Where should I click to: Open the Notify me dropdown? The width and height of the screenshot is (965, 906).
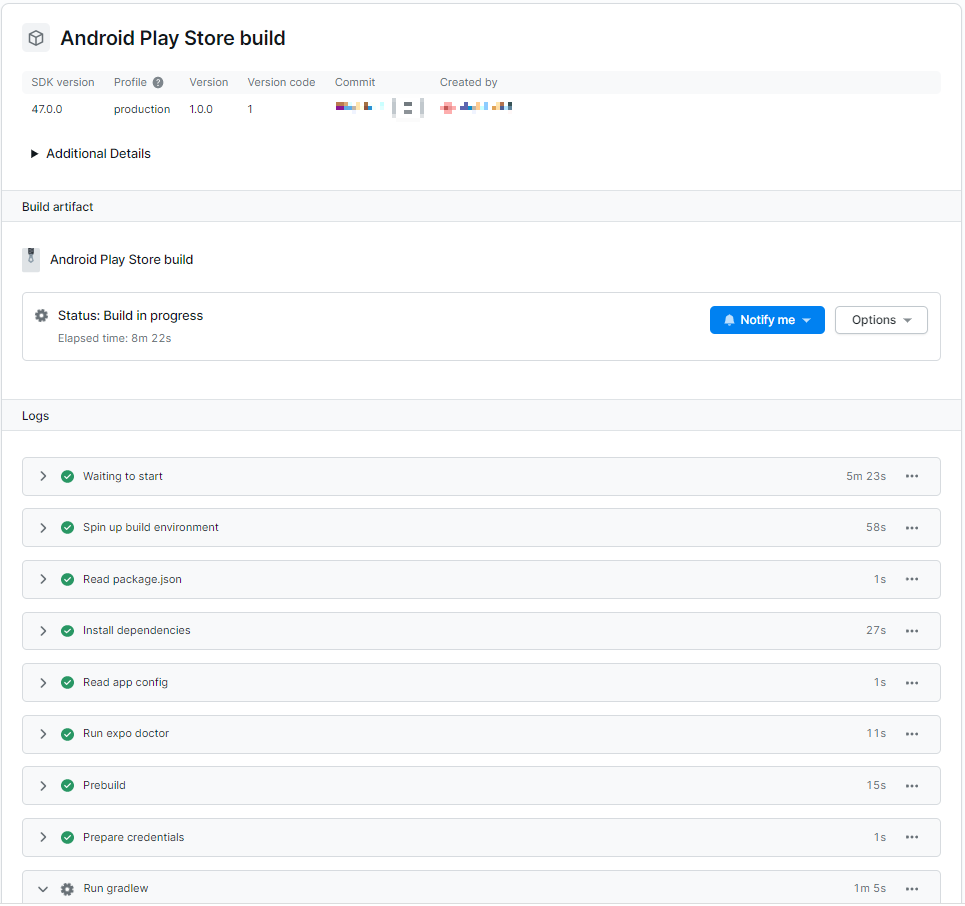click(767, 320)
